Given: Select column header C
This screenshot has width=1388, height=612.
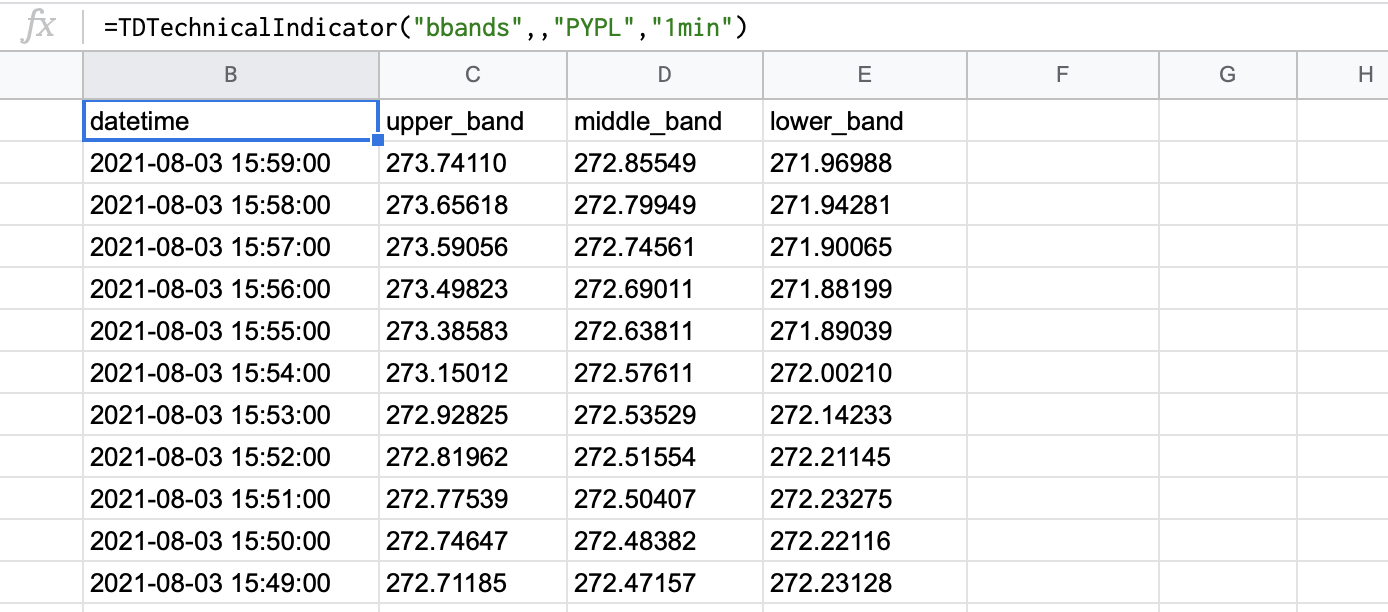Looking at the screenshot, I should (x=472, y=74).
